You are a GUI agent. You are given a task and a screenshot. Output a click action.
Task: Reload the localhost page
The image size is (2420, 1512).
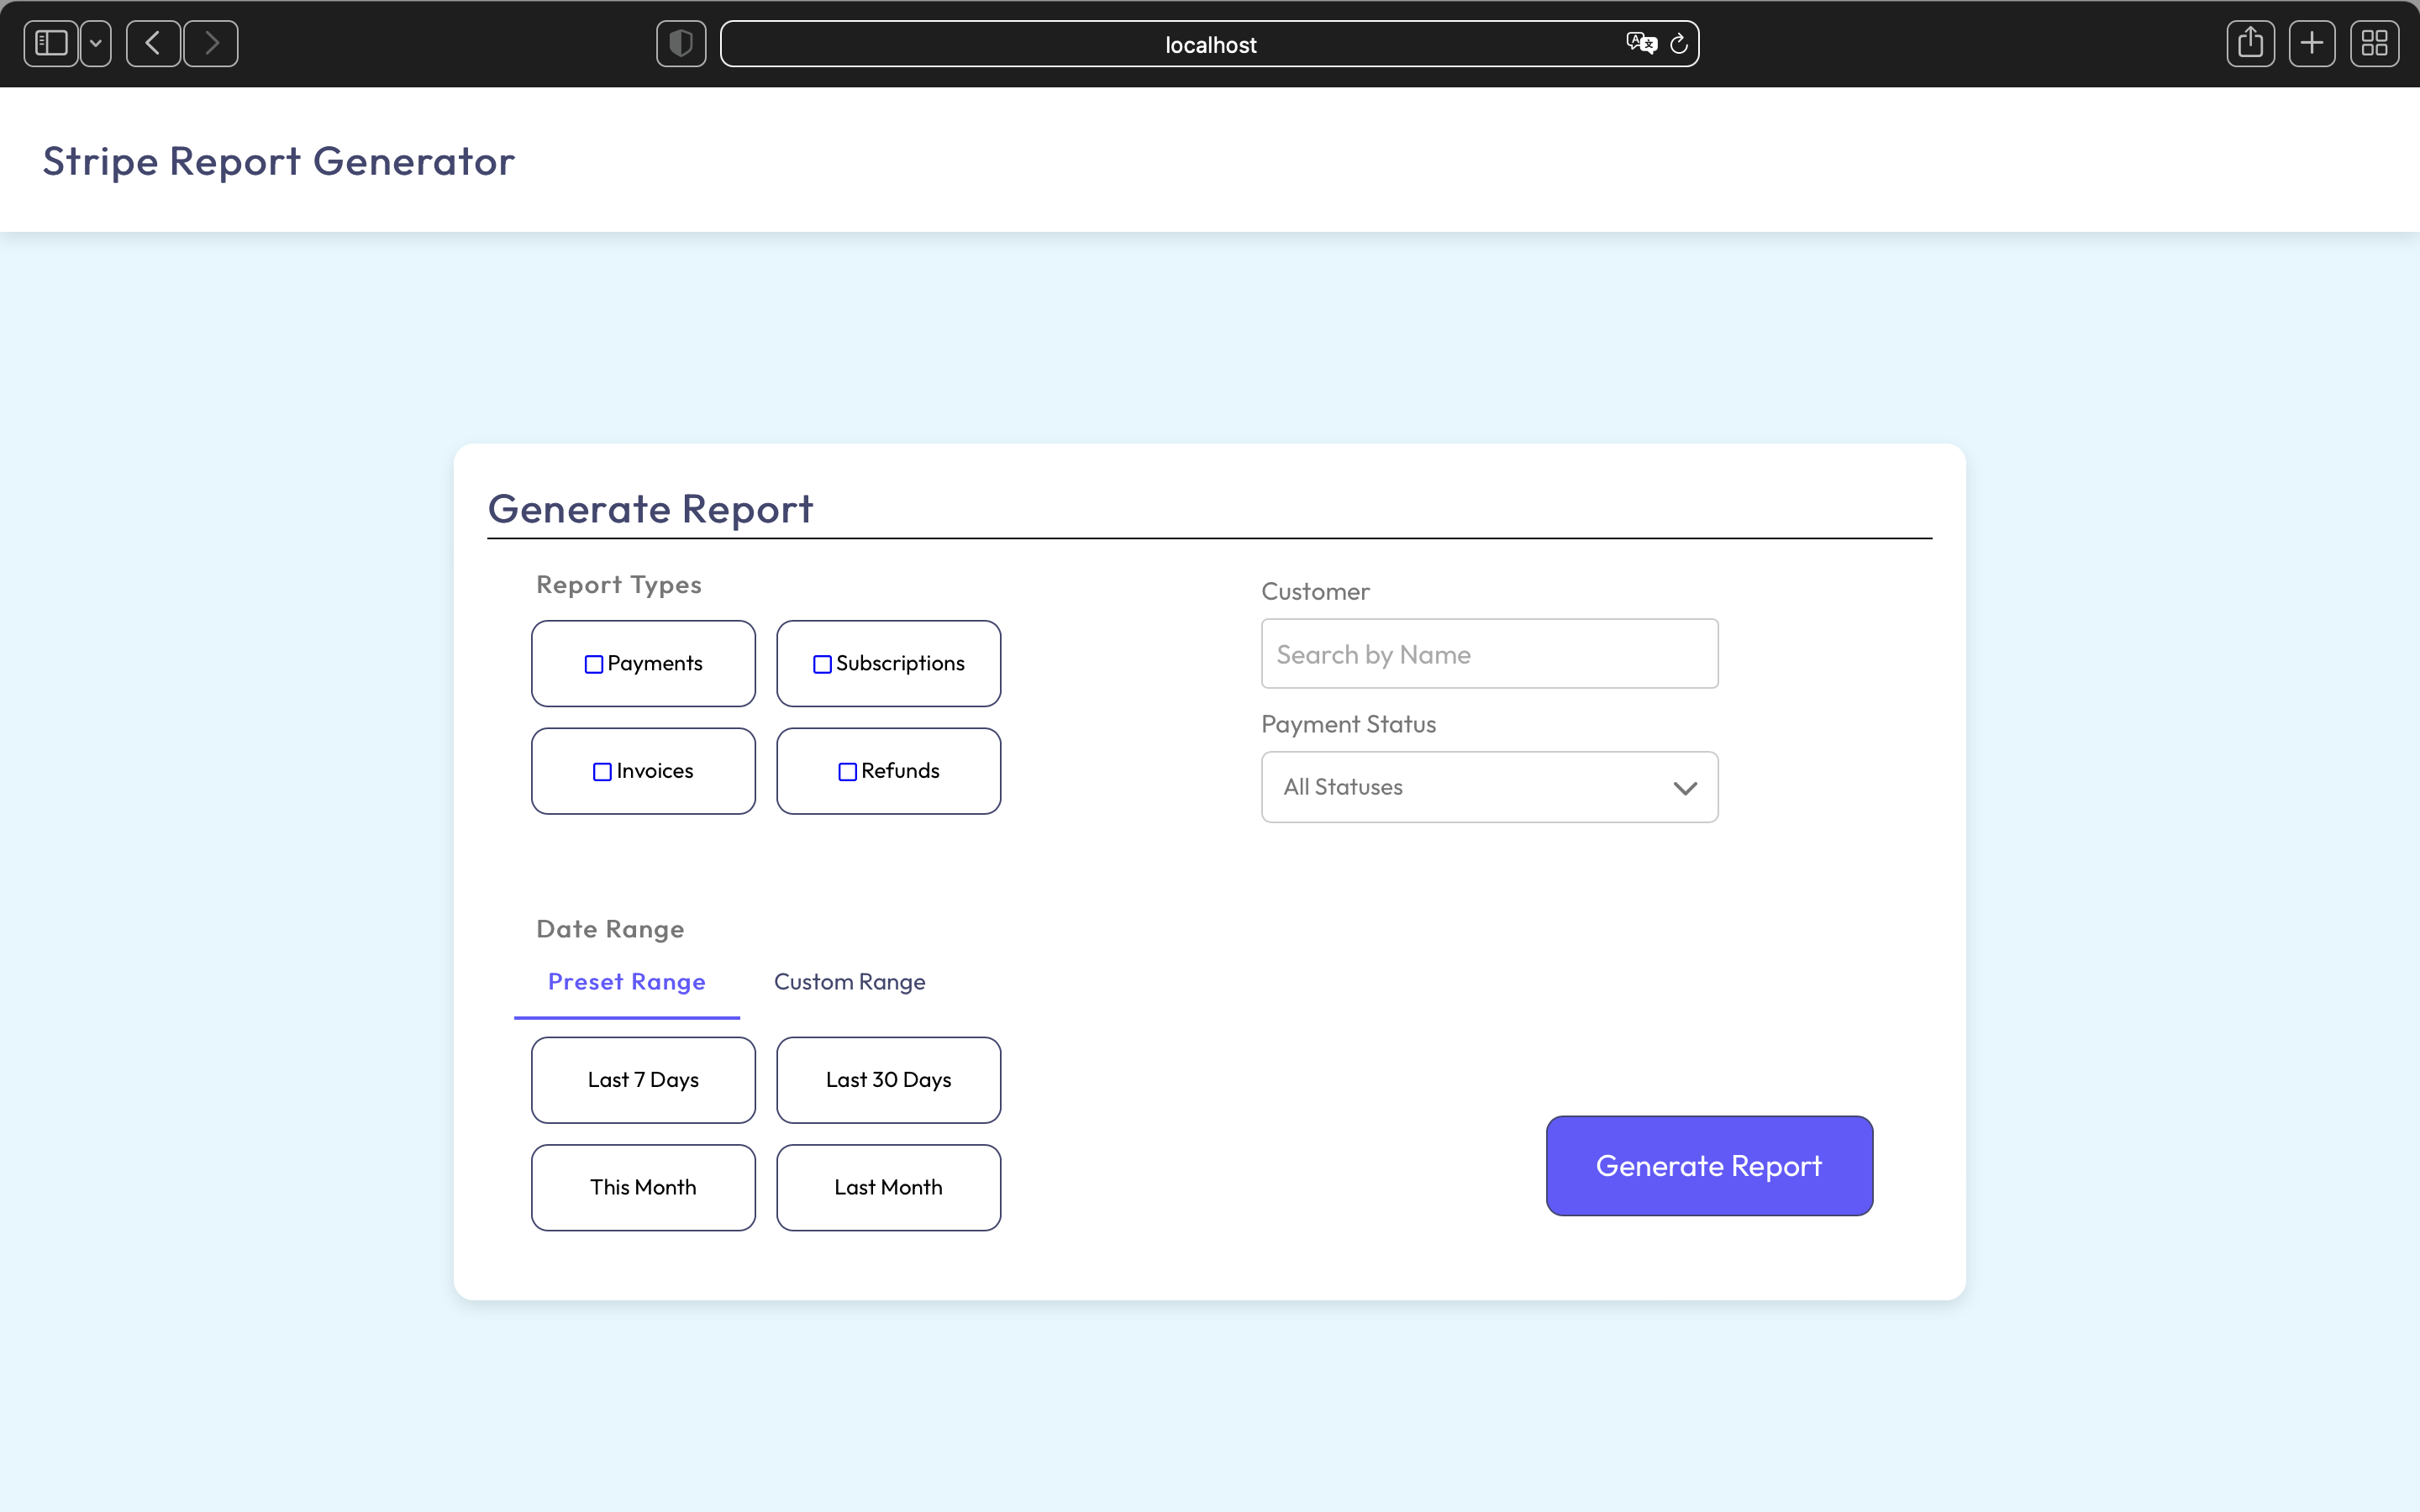pos(1678,43)
